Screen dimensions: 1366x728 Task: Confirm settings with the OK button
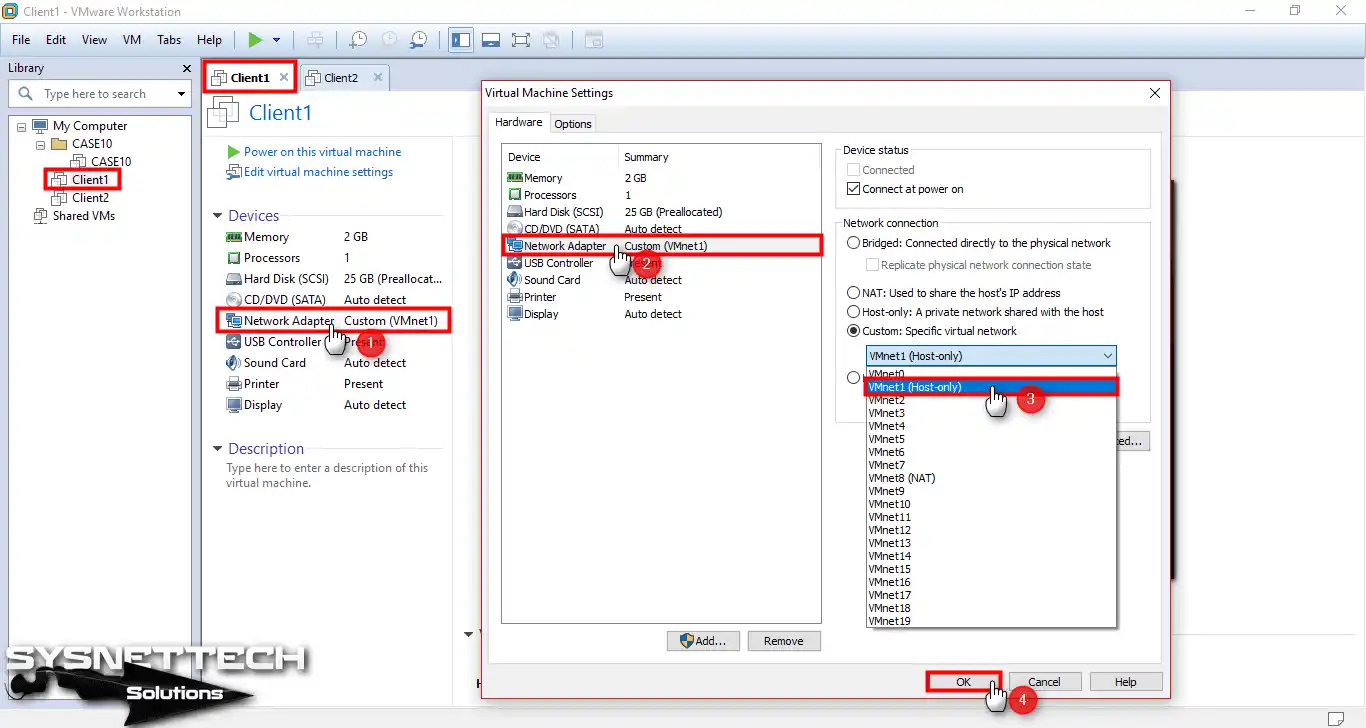click(962, 681)
